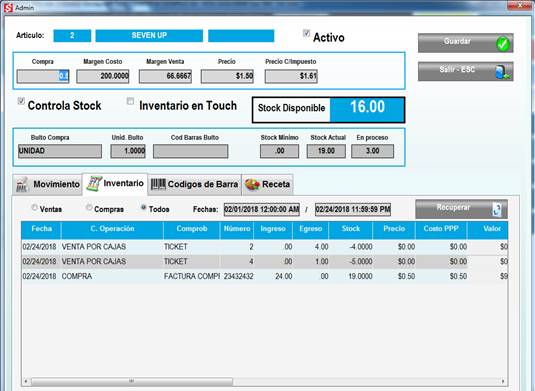The width and height of the screenshot is (535, 391).
Task: Click the right arrow of the horizontal scrollbar
Action: [x=503, y=381]
